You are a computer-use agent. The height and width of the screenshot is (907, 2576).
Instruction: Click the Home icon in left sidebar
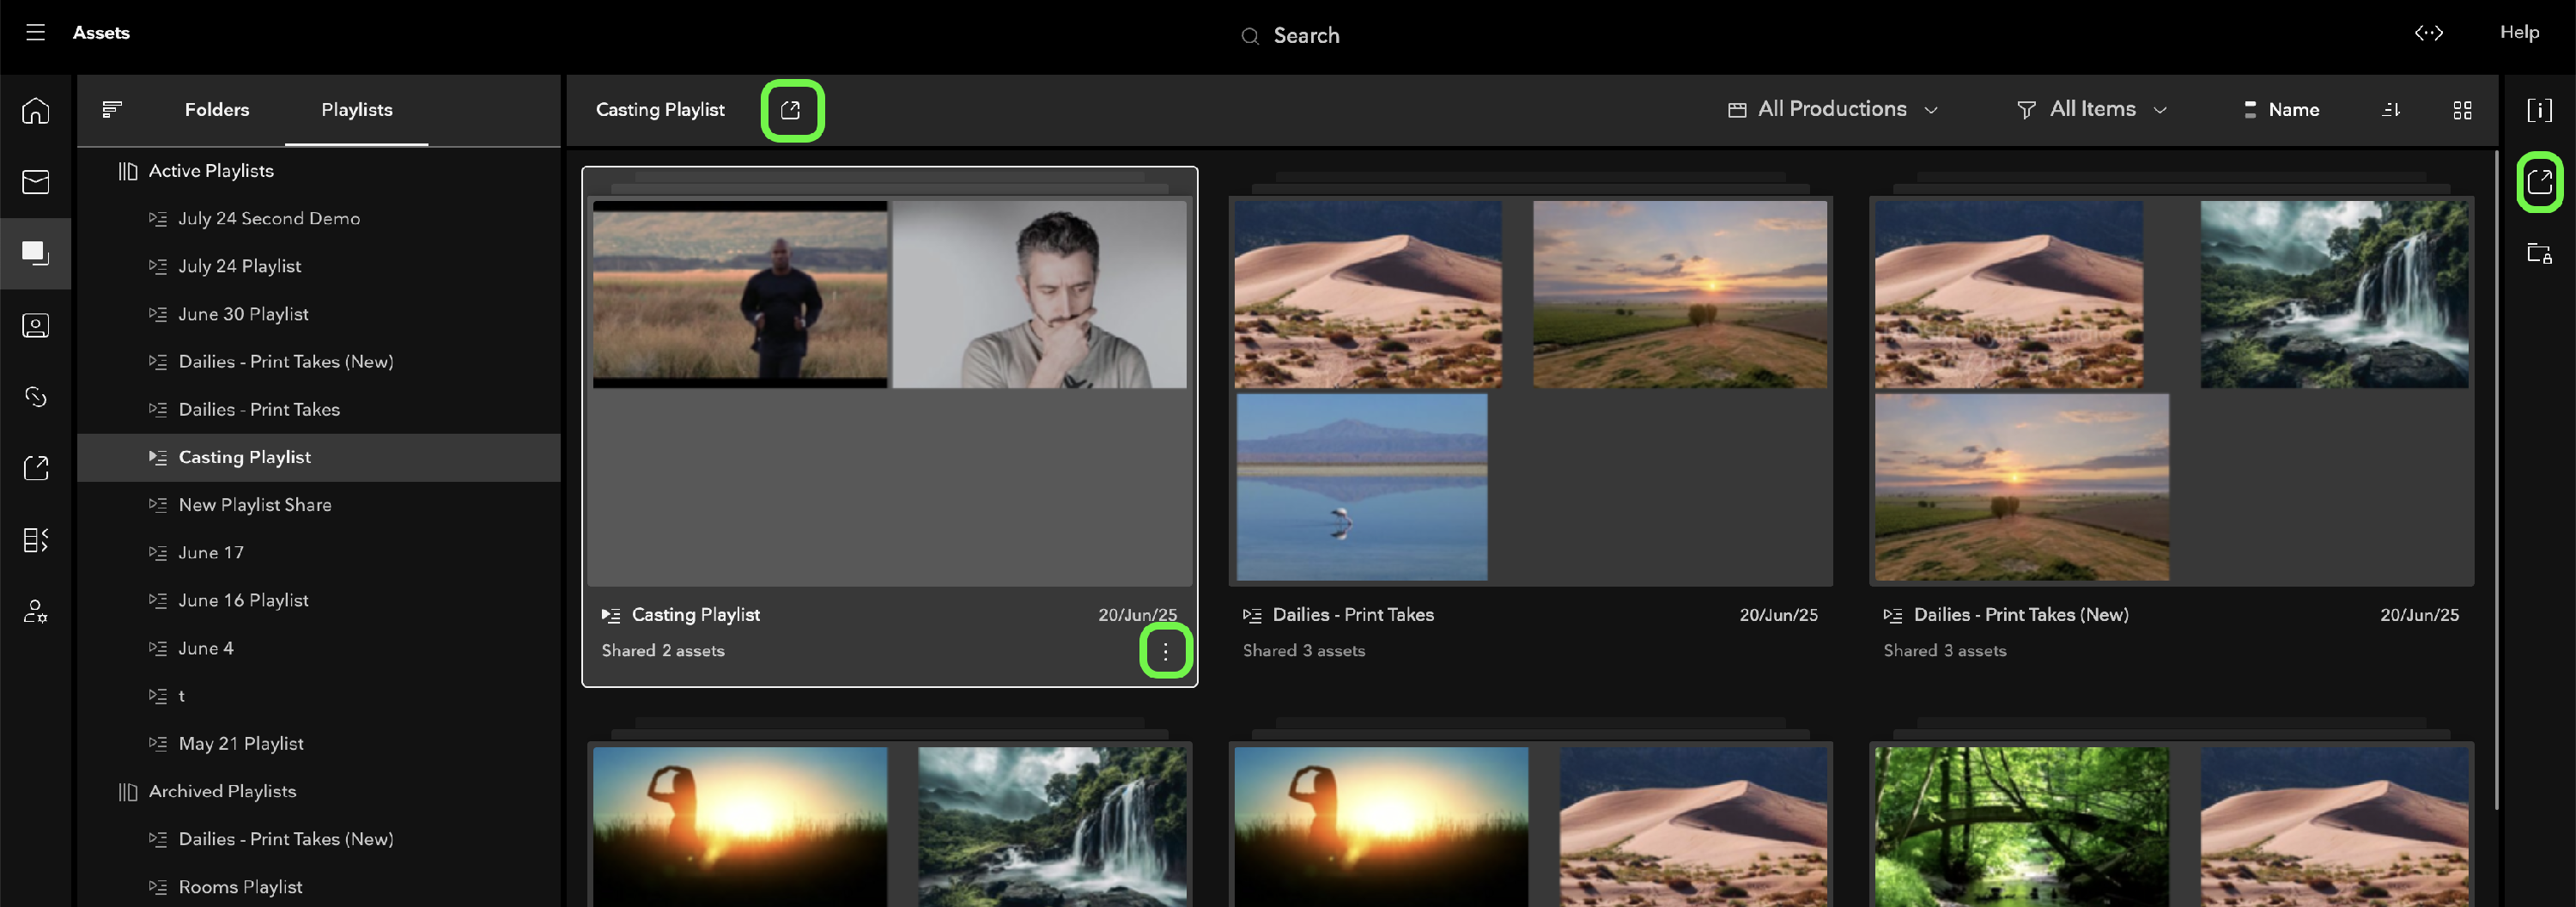35,110
